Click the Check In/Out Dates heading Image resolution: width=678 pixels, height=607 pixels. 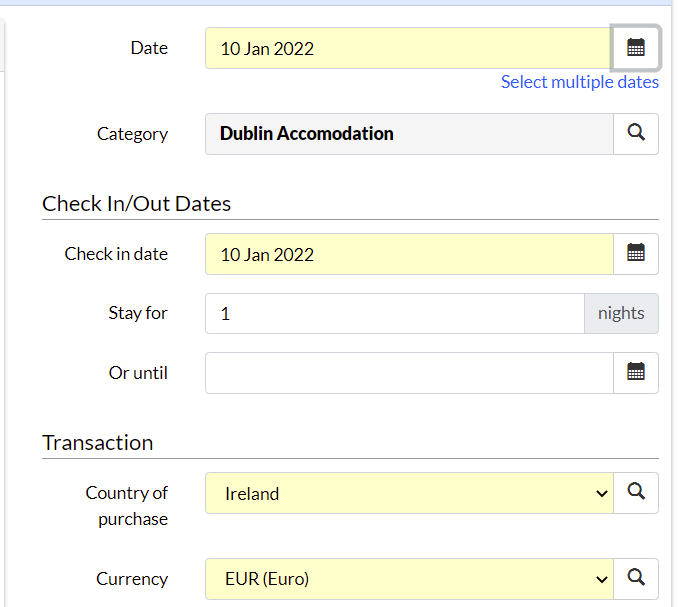136,204
